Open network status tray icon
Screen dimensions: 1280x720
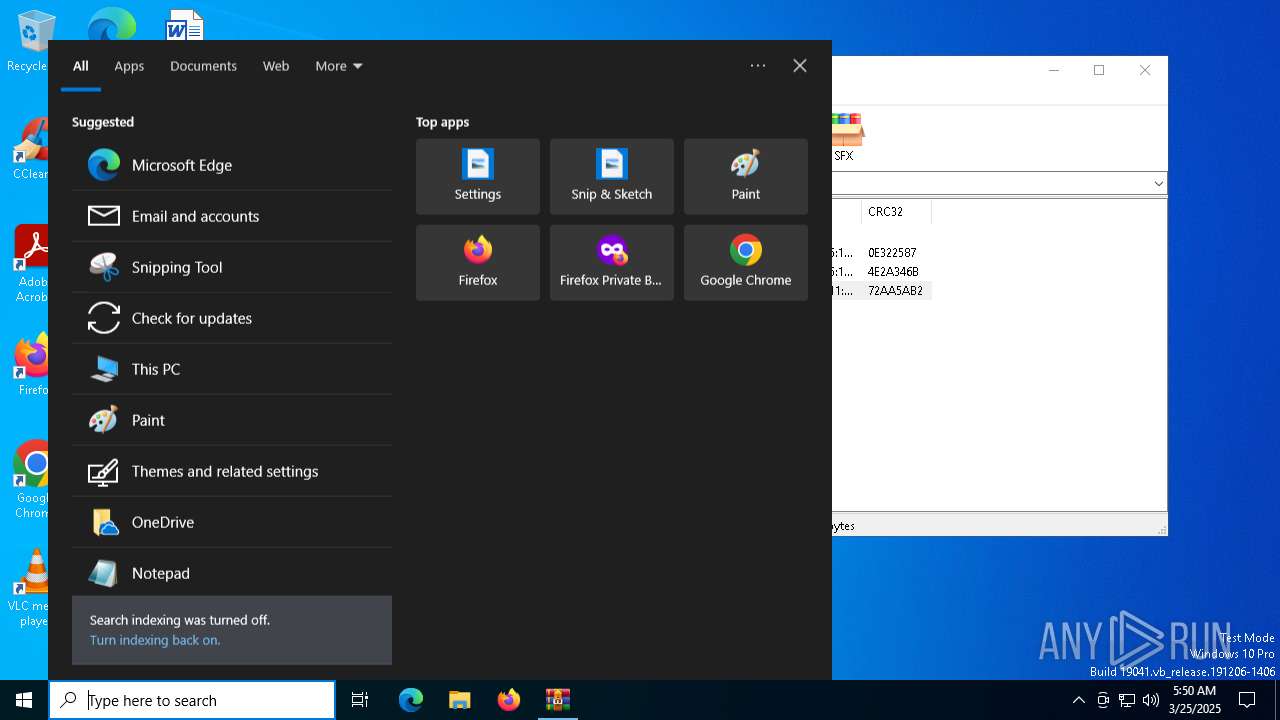click(x=1127, y=700)
